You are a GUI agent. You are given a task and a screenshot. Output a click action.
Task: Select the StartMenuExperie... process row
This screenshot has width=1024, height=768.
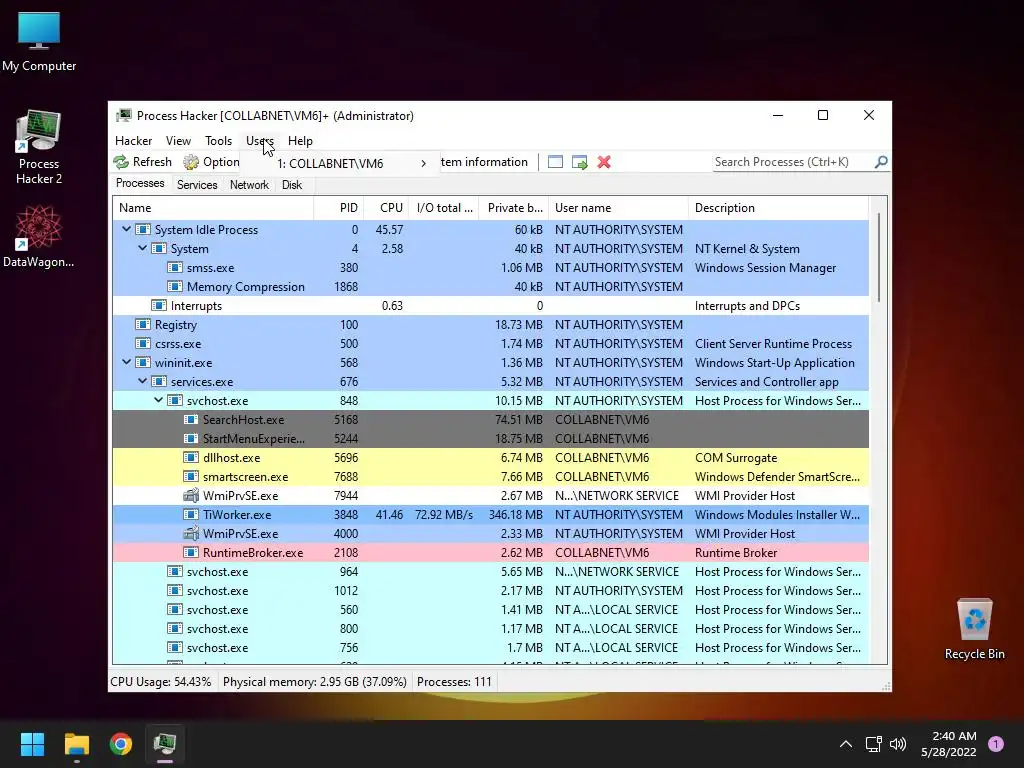pos(490,439)
